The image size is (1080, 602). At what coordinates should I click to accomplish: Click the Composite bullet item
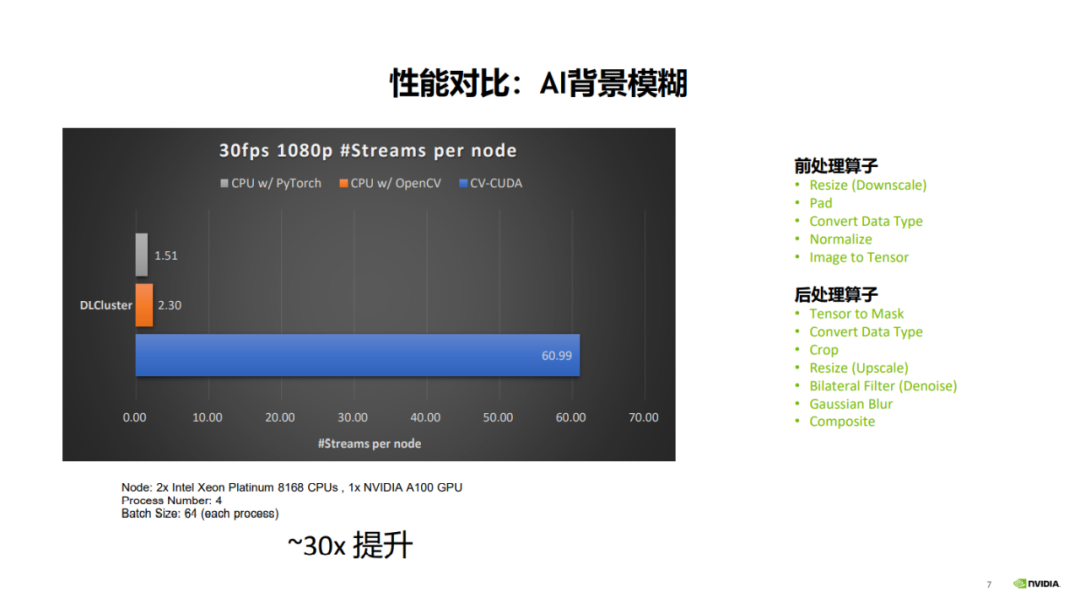(842, 422)
